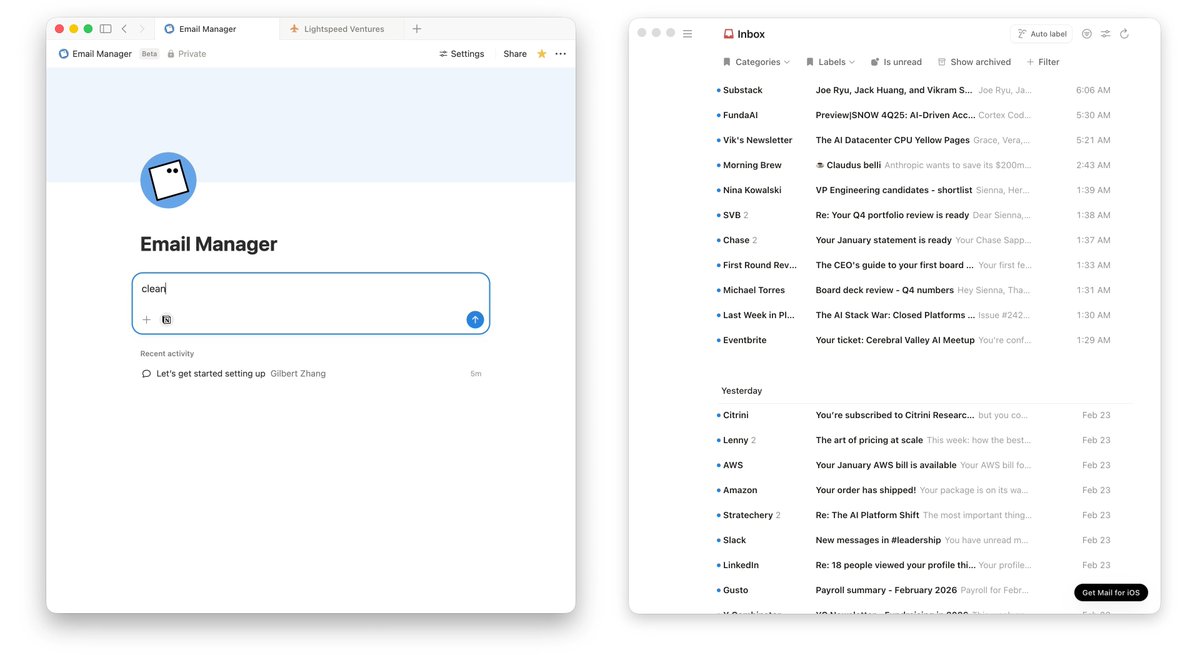Open Michael Torres Board deck email
Screen dimensions: 1200x655
point(913,290)
